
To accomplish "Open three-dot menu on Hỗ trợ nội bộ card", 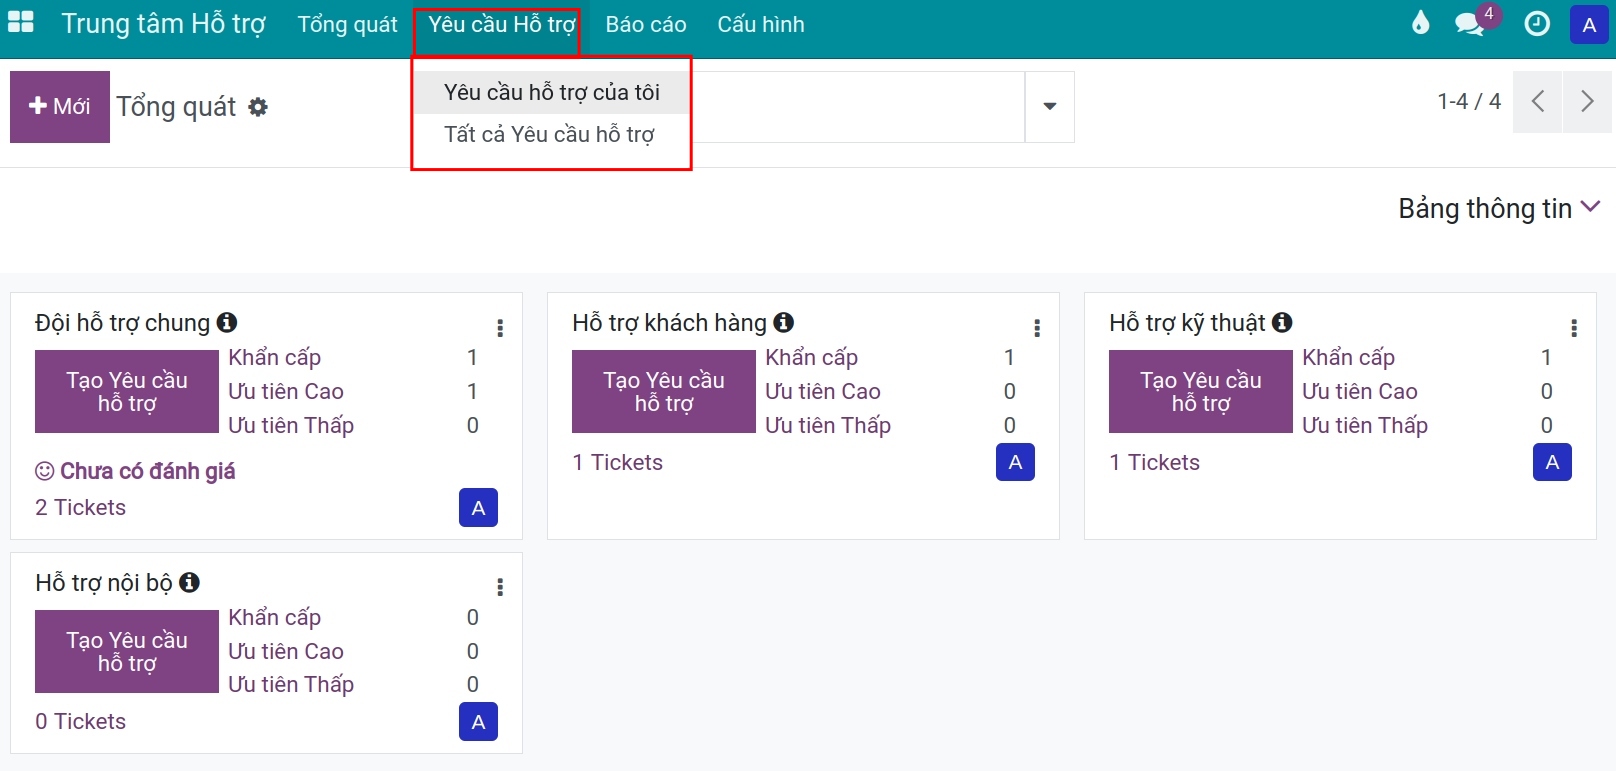I will (500, 588).
